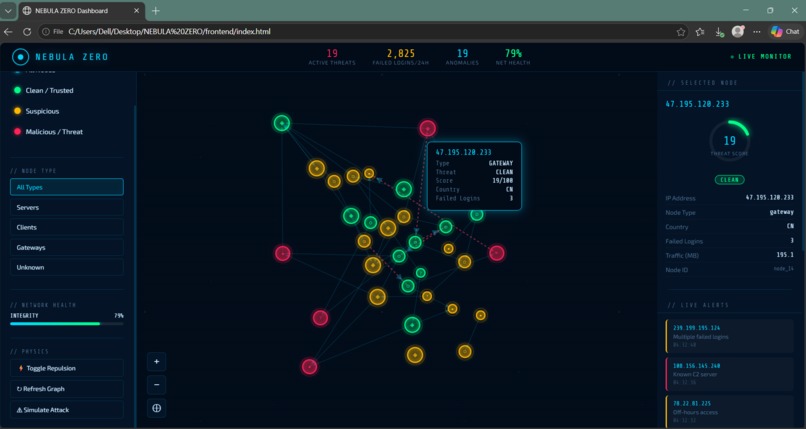Click the CLEAN status badge
The width and height of the screenshot is (806, 429).
[x=729, y=180]
